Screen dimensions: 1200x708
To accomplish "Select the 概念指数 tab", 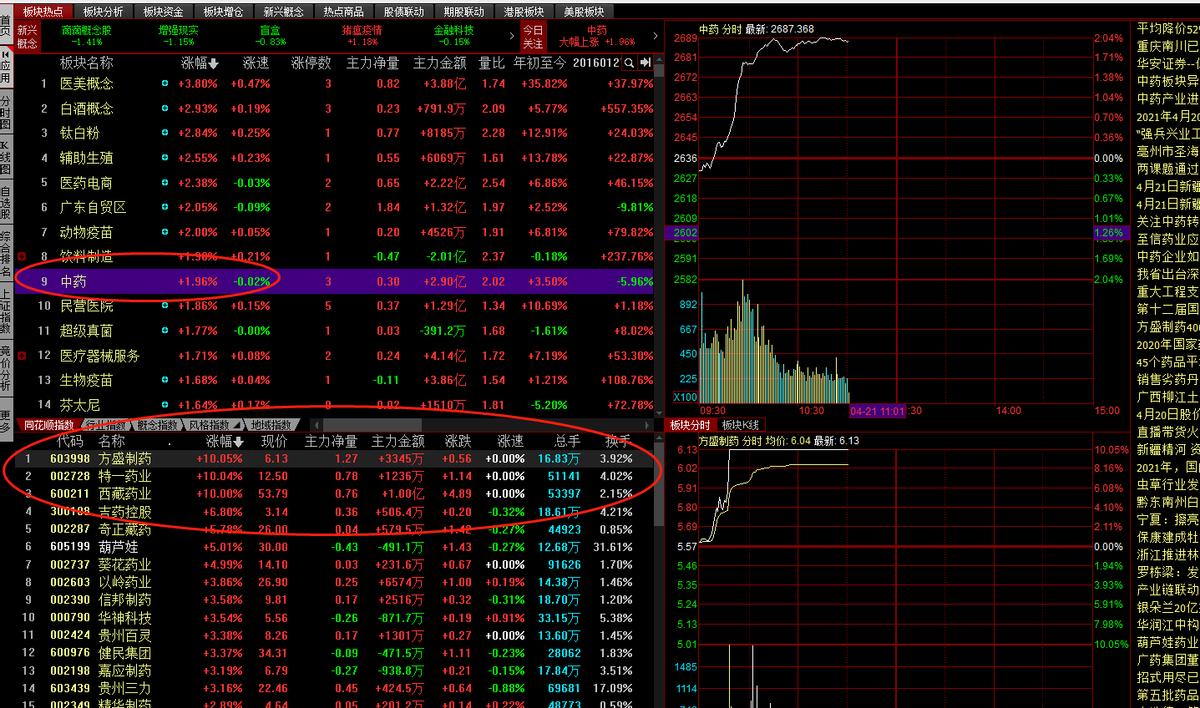I will coord(155,425).
